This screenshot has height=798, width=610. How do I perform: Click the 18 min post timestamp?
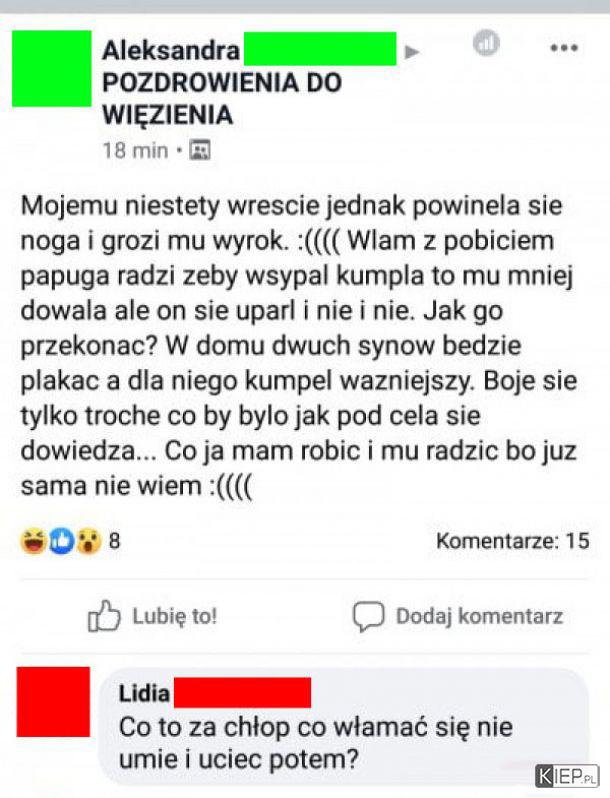pos(135,151)
